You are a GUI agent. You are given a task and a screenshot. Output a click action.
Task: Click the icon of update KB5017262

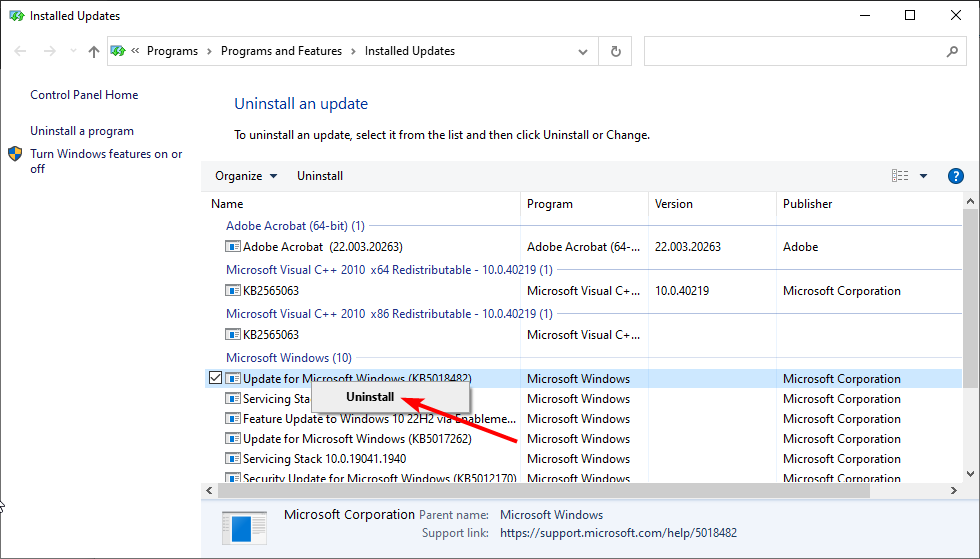tap(232, 438)
